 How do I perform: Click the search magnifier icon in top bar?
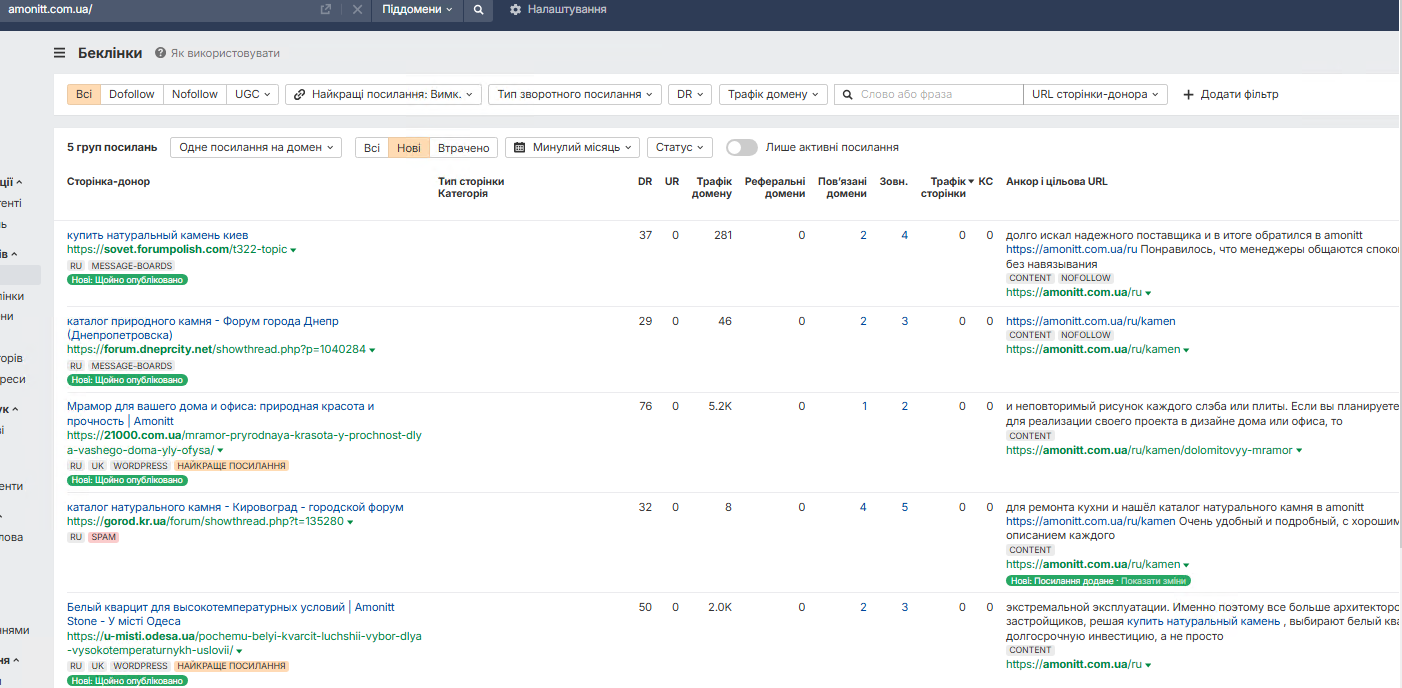point(478,9)
